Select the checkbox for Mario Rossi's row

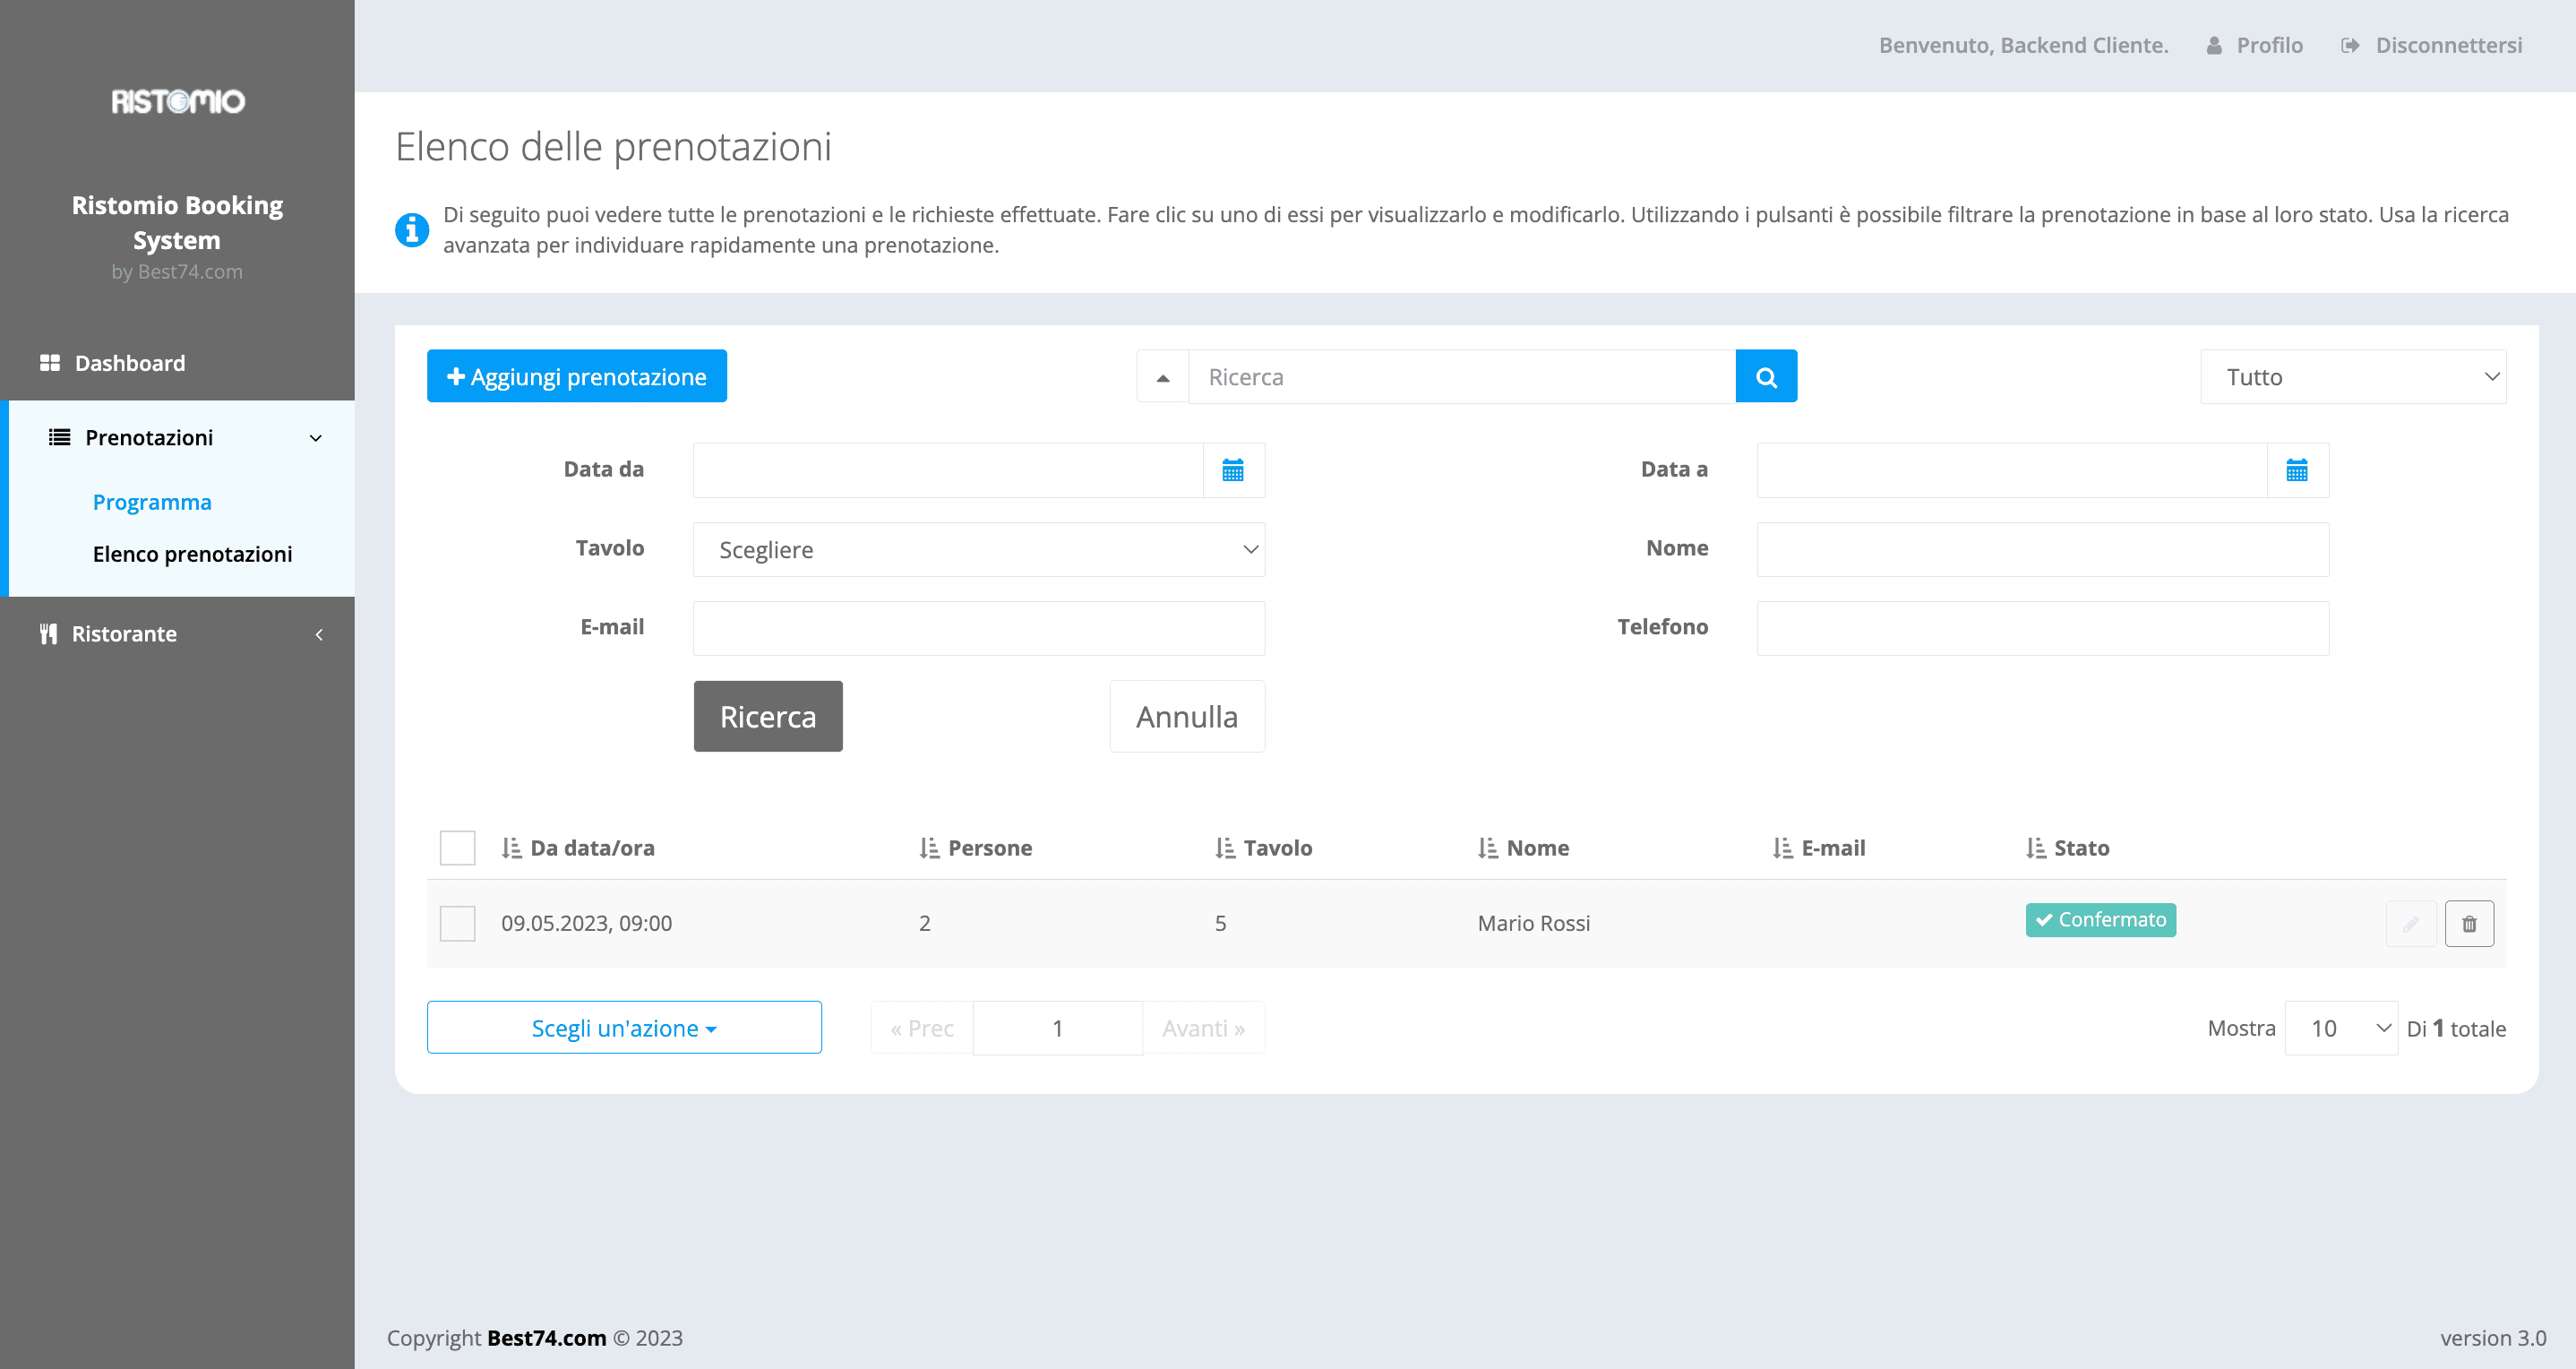click(x=457, y=923)
